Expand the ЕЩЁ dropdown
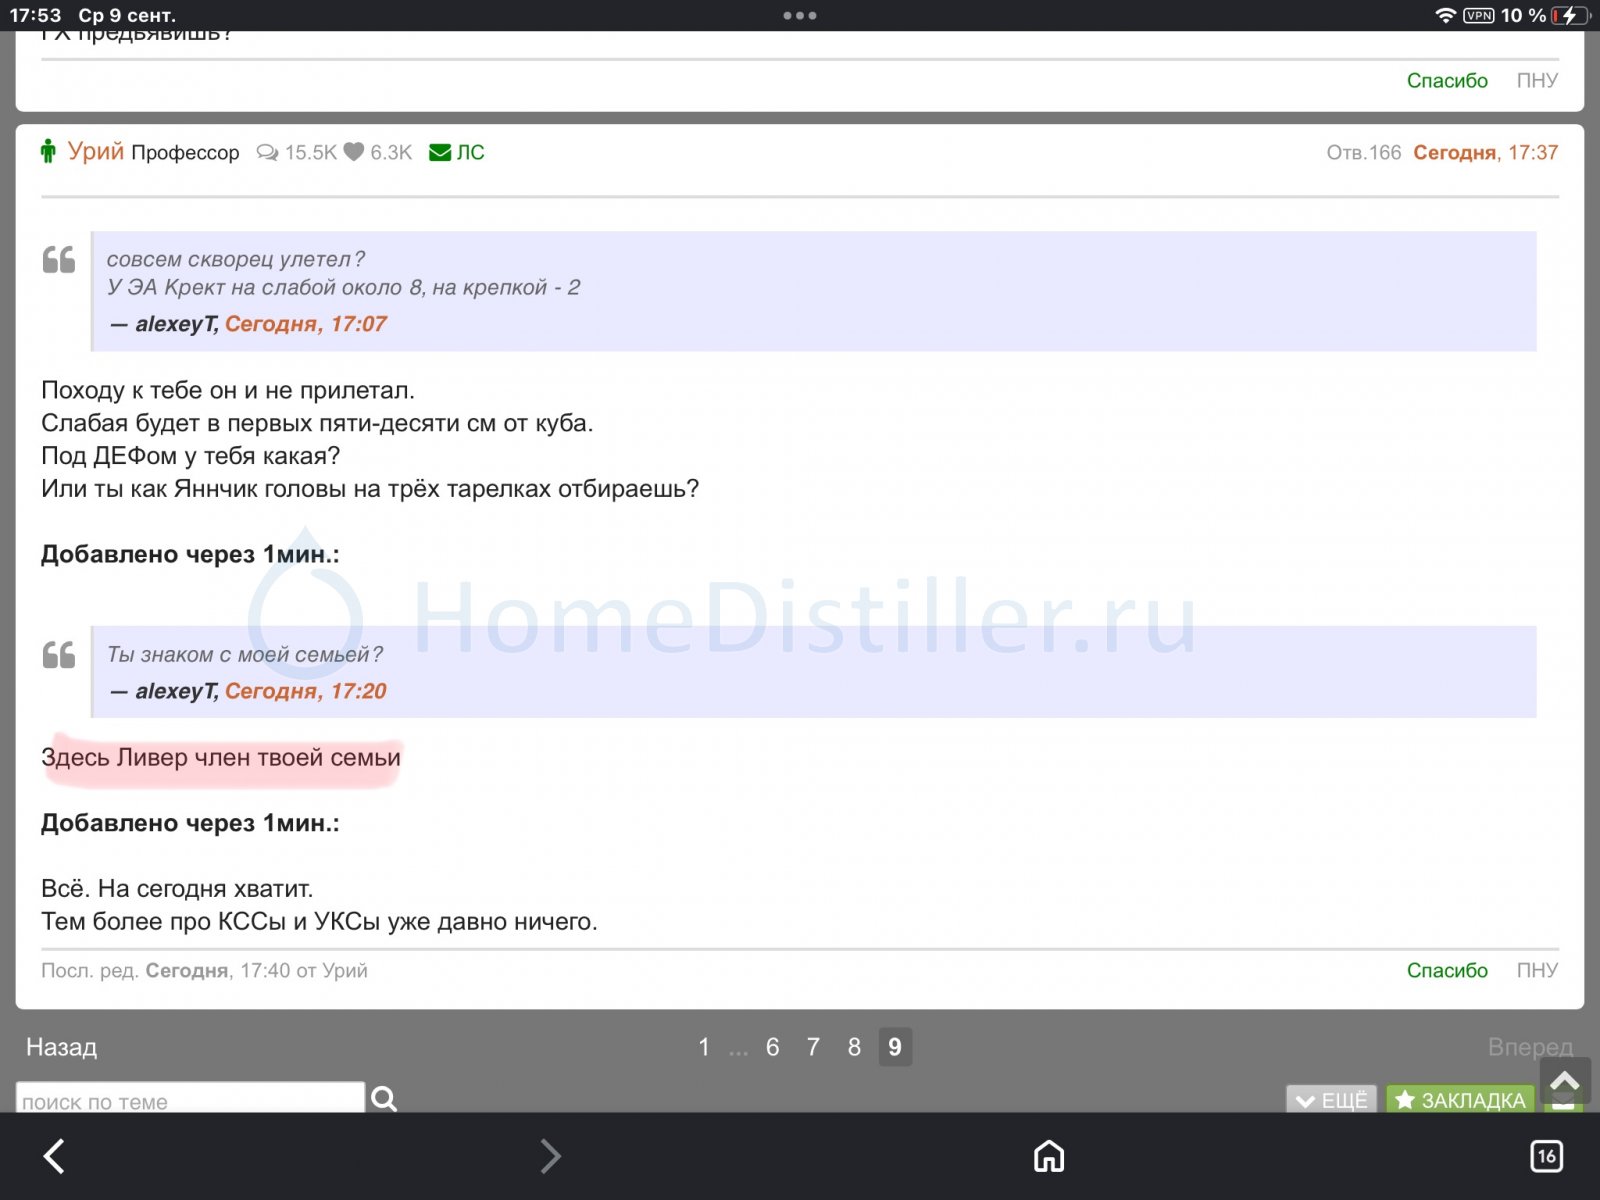Image resolution: width=1600 pixels, height=1200 pixels. [1331, 1099]
